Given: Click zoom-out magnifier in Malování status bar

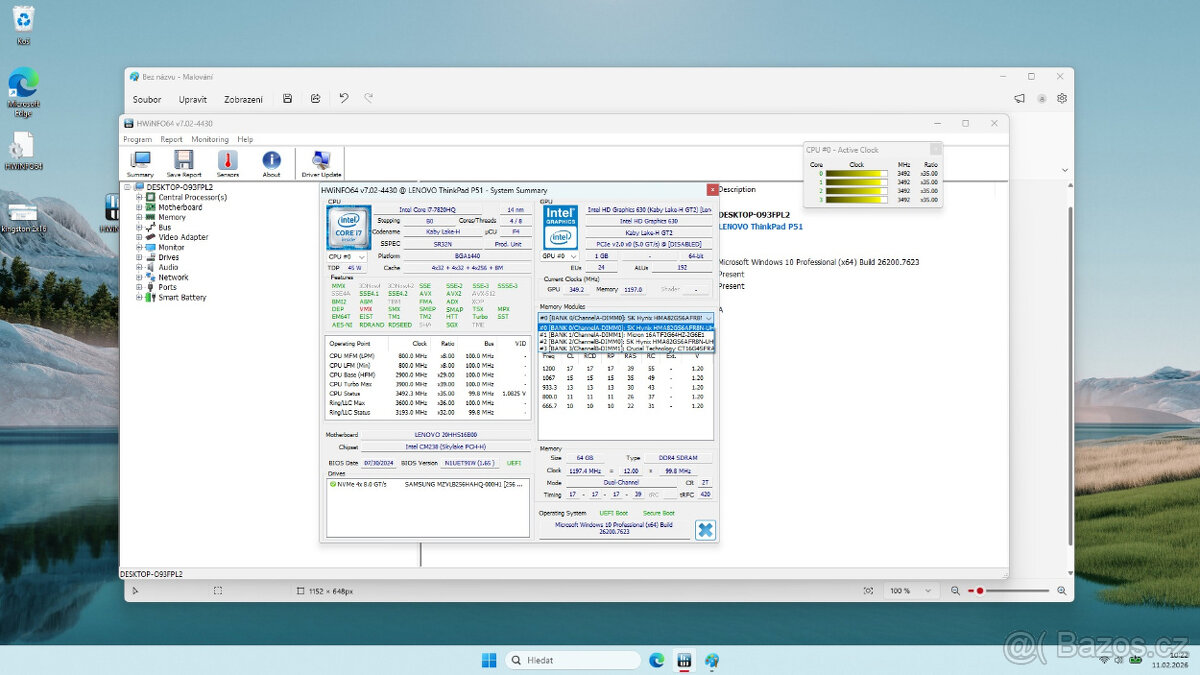Looking at the screenshot, I should tap(956, 591).
